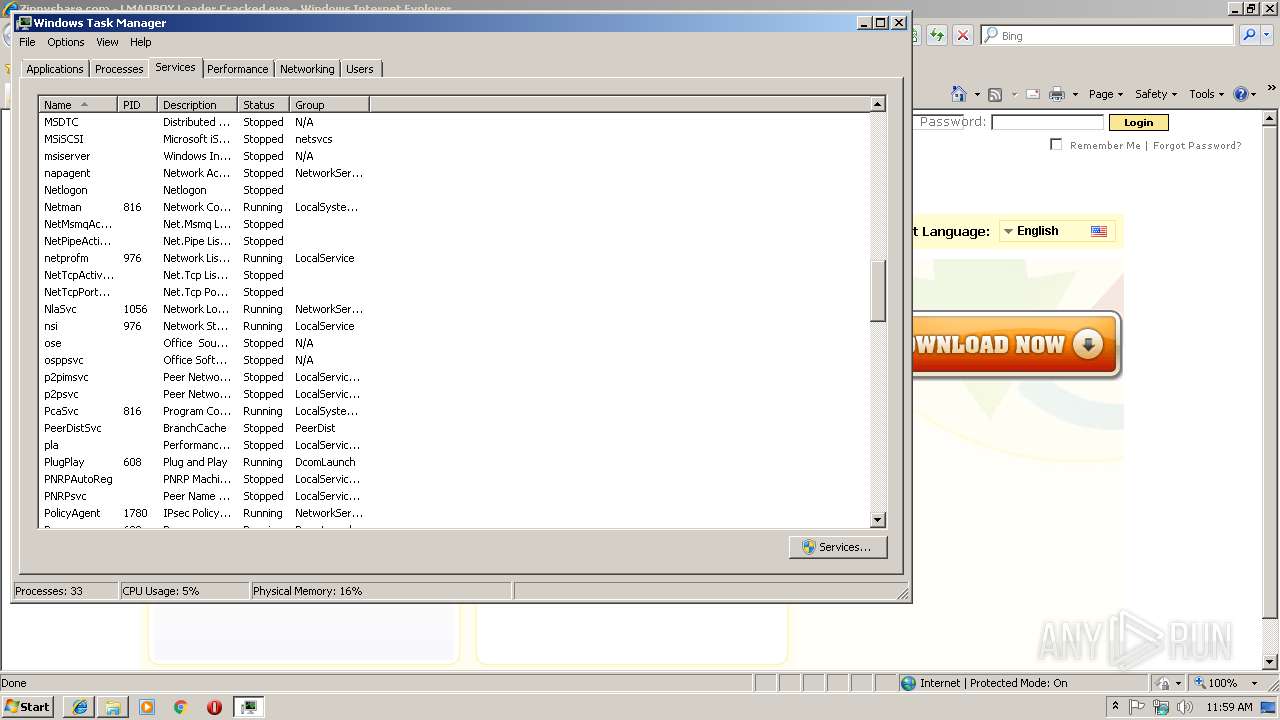
Task: Click the services list scrollbar thumb
Action: click(x=878, y=291)
